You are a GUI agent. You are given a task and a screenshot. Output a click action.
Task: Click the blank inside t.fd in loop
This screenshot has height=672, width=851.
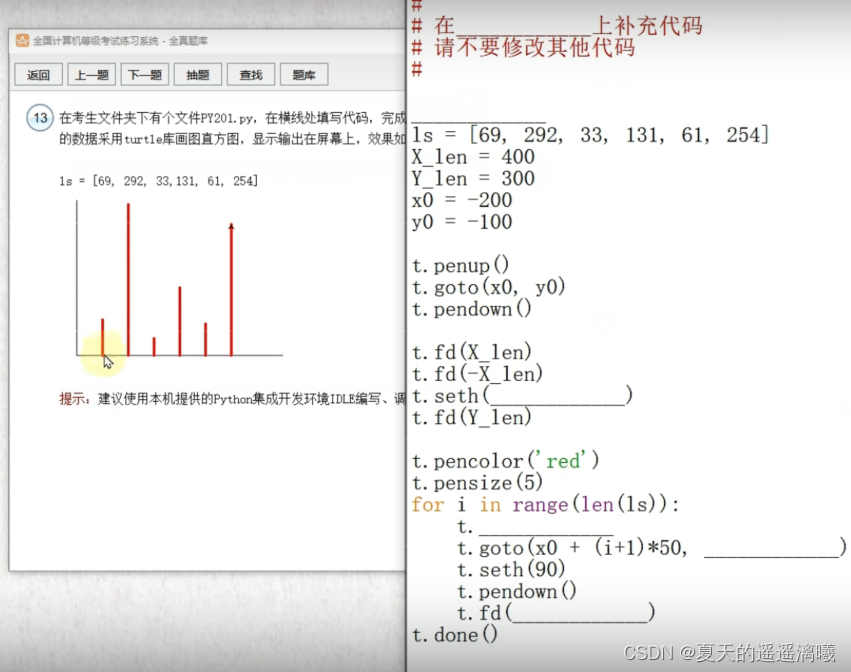click(580, 613)
